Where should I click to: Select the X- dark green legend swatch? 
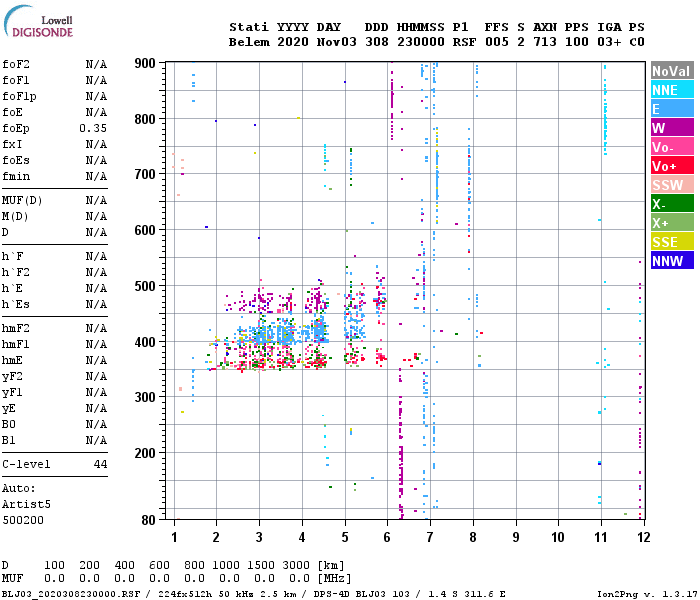coord(672,204)
